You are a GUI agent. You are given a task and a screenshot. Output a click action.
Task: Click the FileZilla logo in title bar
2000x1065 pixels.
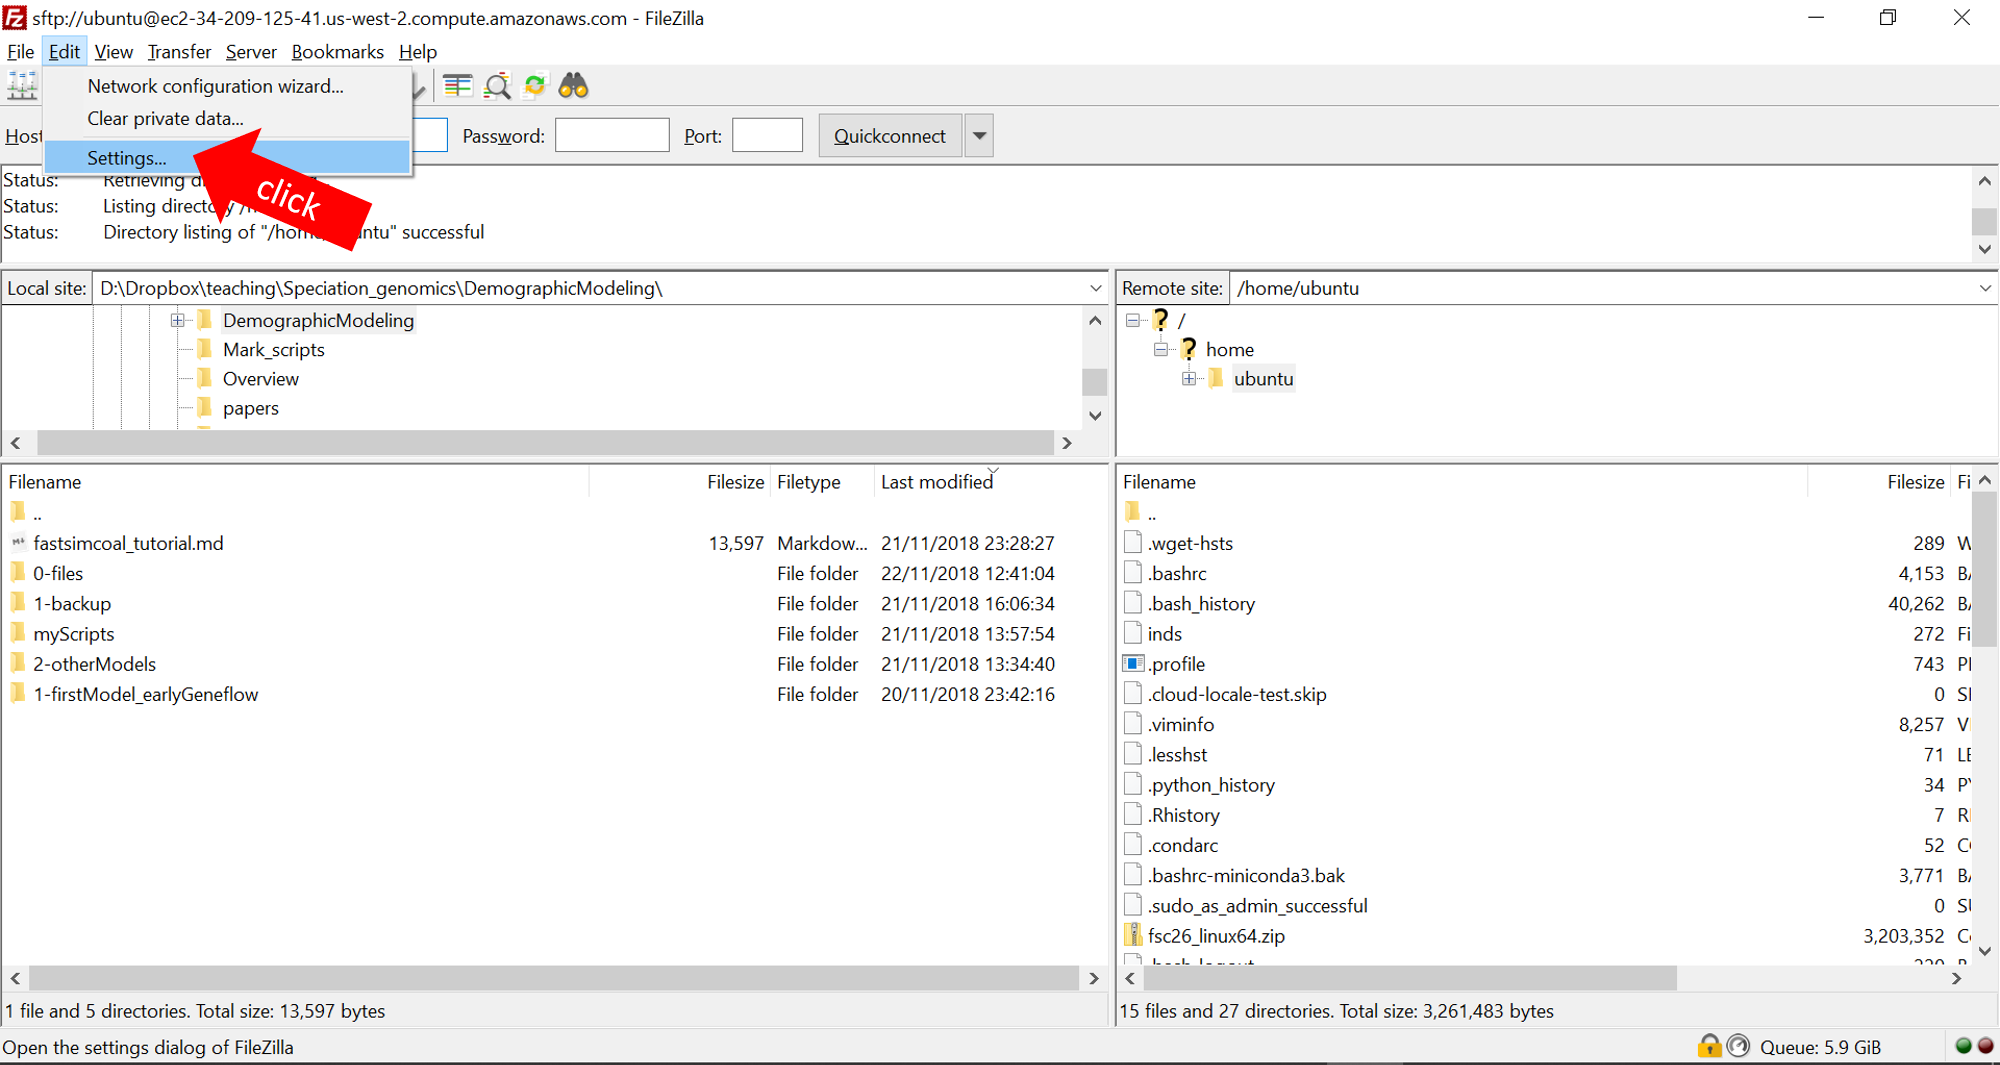[x=15, y=18]
